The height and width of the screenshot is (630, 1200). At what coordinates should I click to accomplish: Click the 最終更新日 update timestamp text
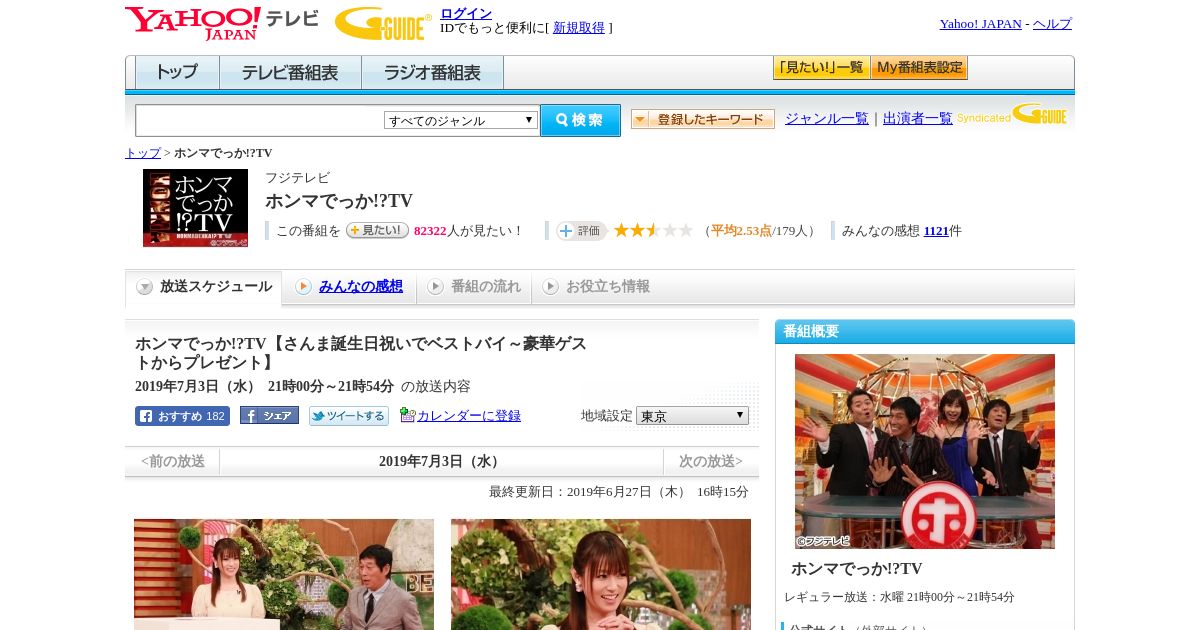coord(619,492)
